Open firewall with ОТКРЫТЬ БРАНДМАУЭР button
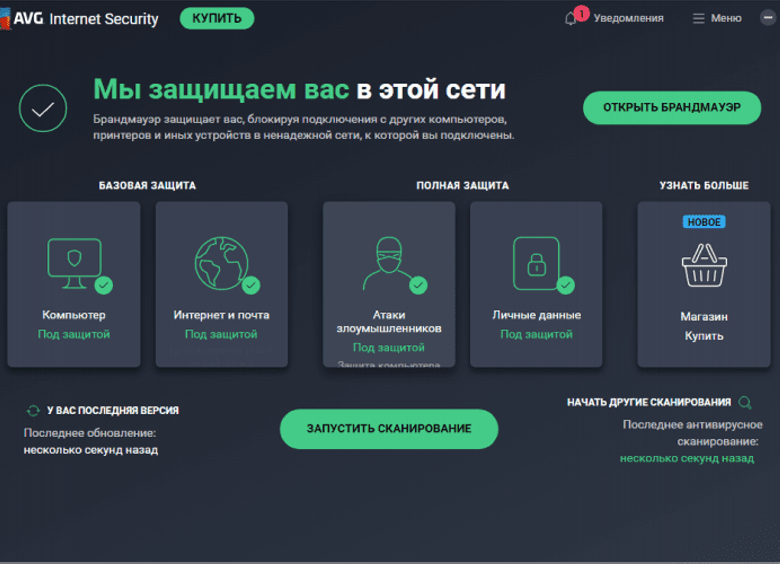Screen dimensions: 780x564 tap(672, 107)
